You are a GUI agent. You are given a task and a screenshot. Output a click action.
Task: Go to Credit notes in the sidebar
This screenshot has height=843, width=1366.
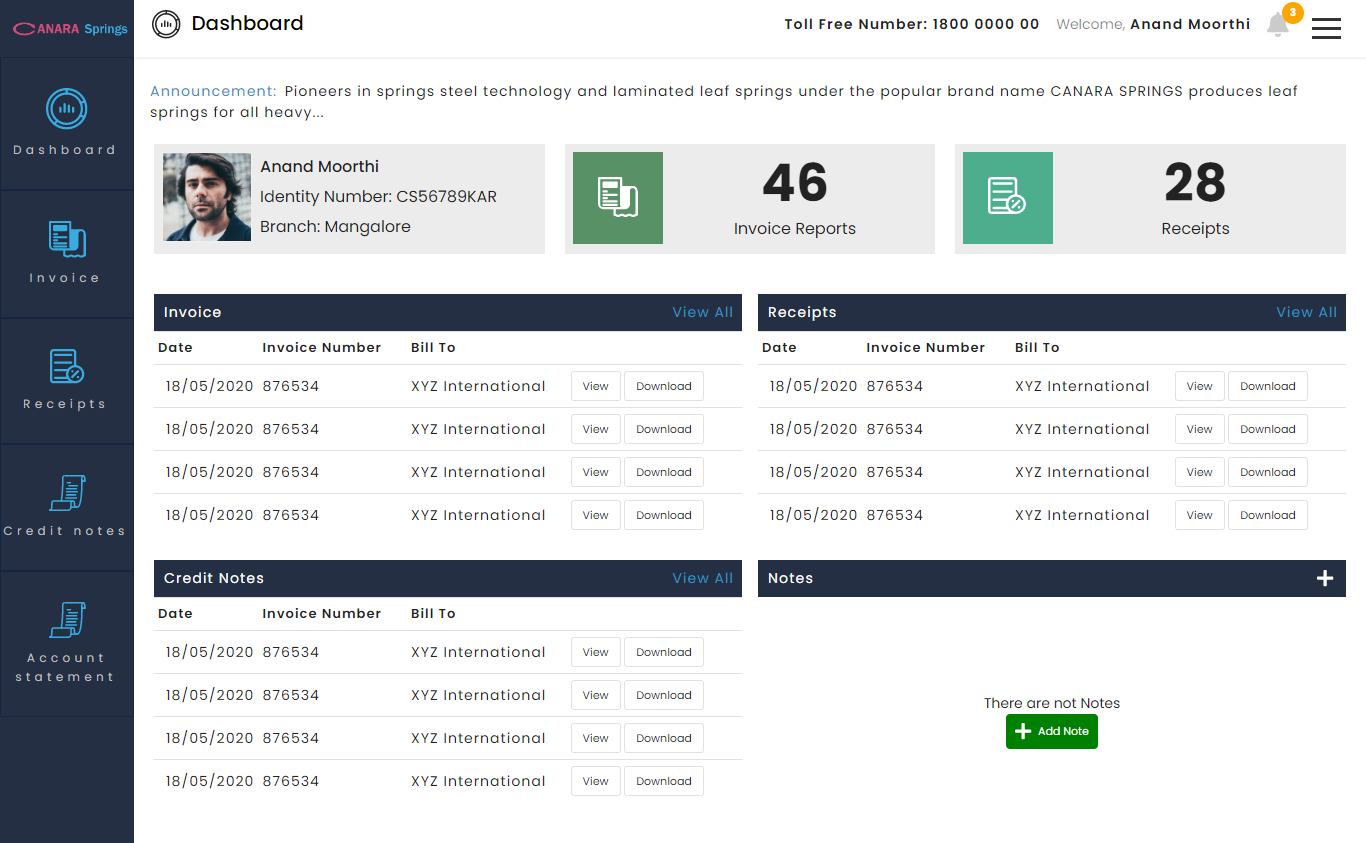67,493
